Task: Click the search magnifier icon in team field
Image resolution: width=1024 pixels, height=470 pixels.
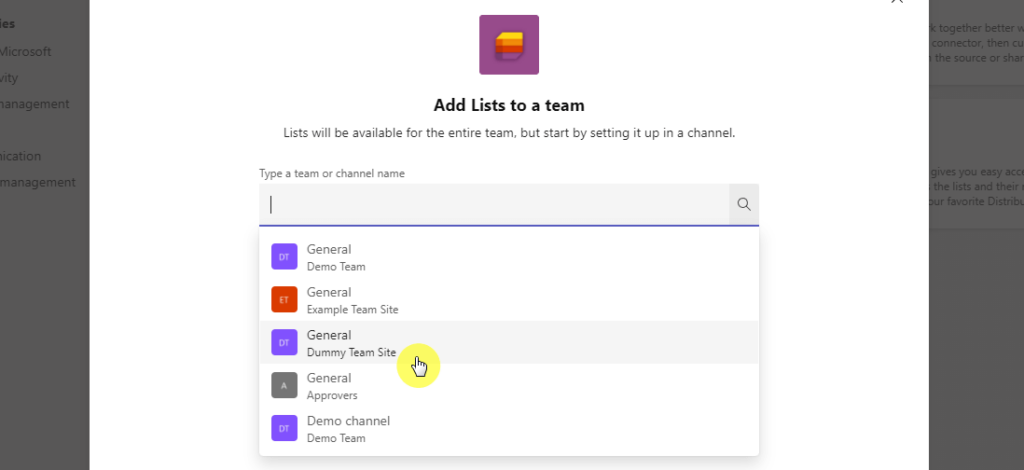Action: [744, 204]
